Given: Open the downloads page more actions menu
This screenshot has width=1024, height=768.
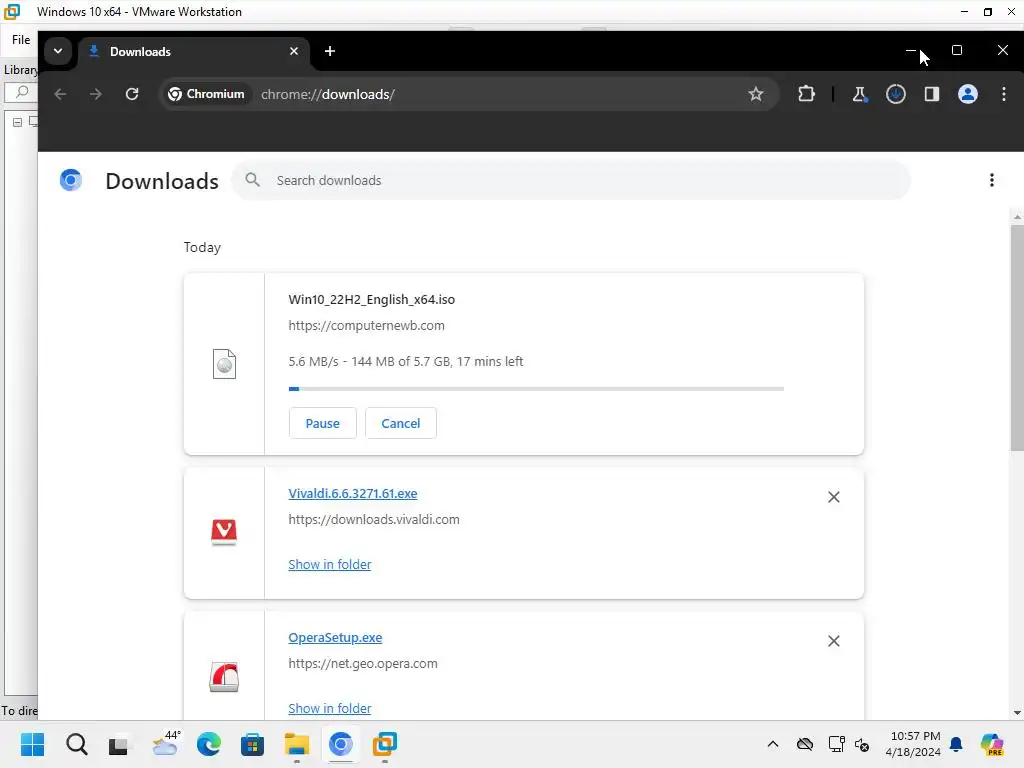Looking at the screenshot, I should (x=991, y=180).
